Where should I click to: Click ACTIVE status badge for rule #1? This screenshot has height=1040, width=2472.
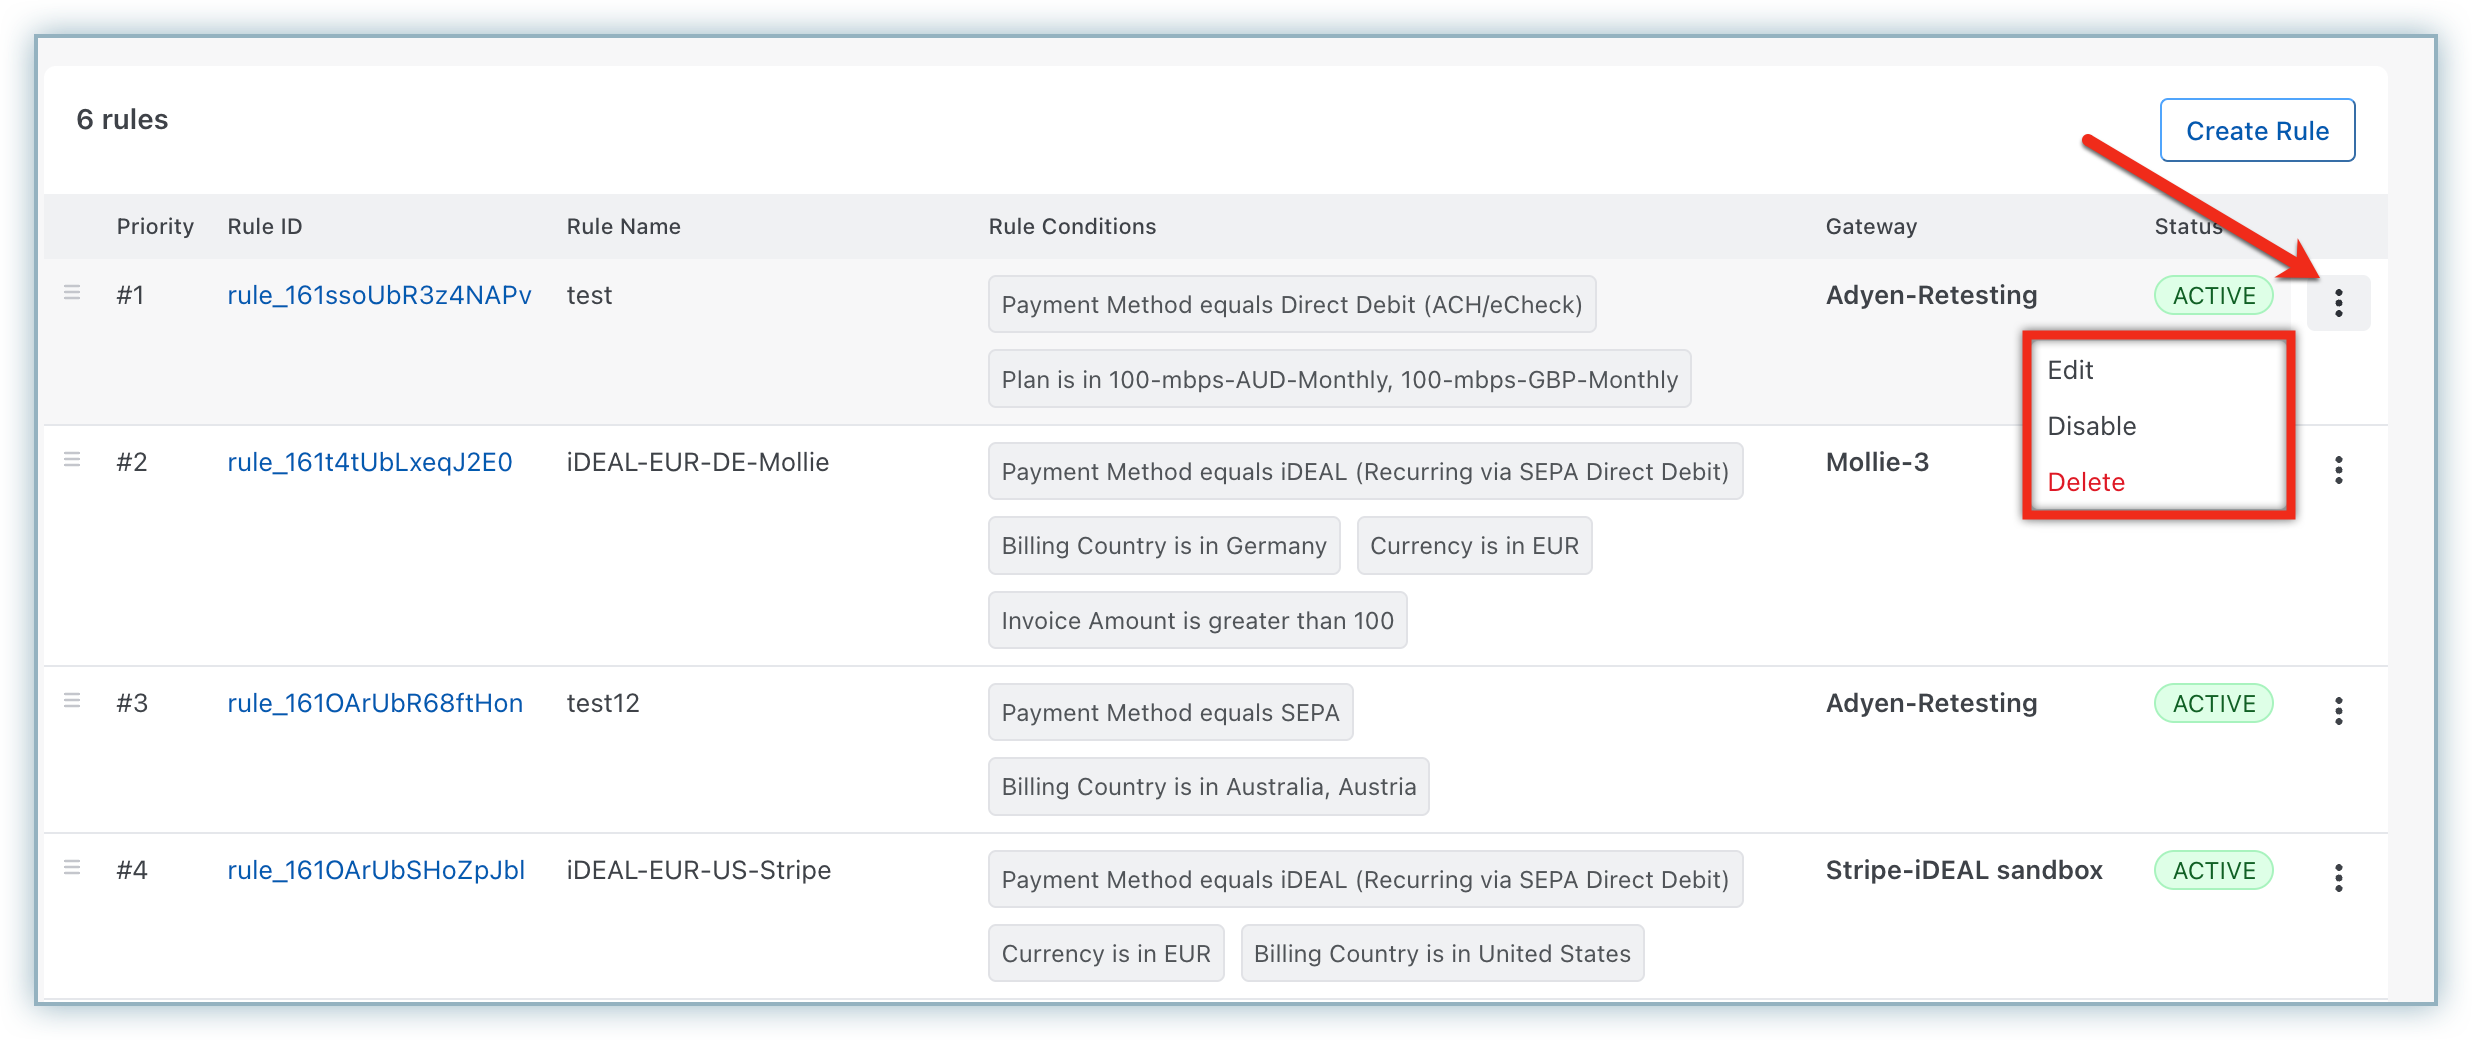(x=2213, y=296)
